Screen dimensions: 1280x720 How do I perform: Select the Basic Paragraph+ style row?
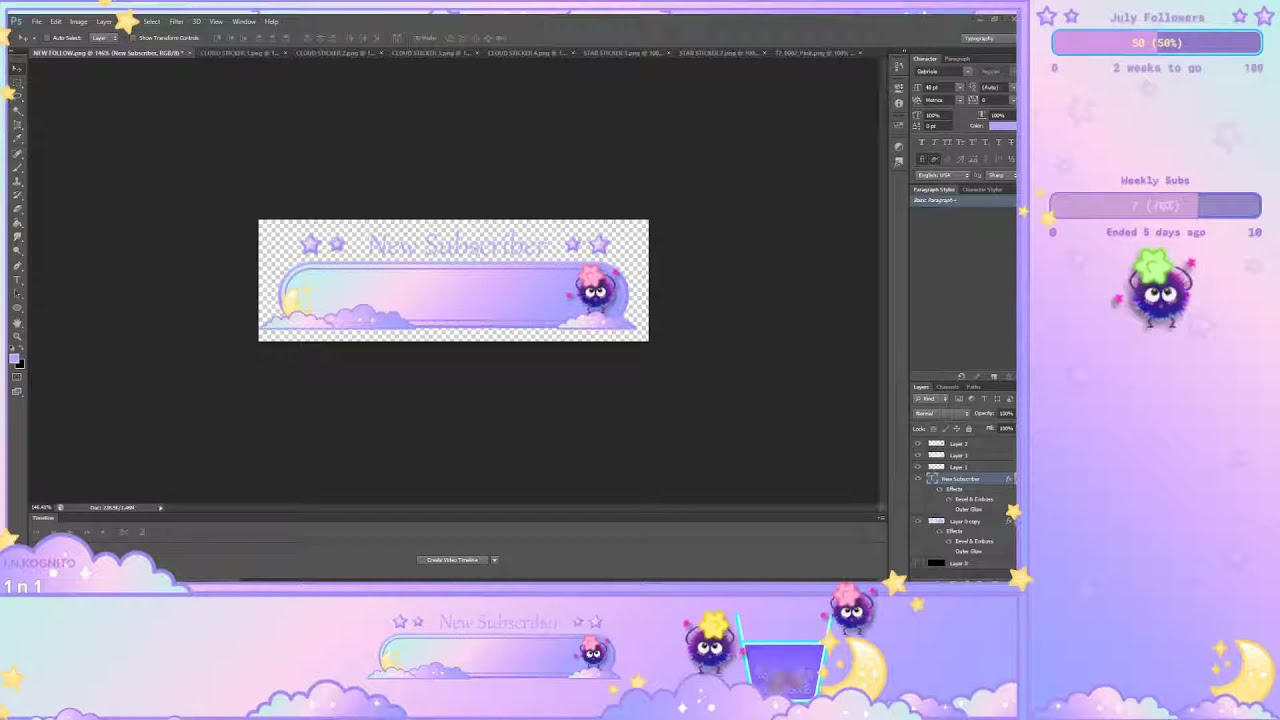(x=963, y=200)
